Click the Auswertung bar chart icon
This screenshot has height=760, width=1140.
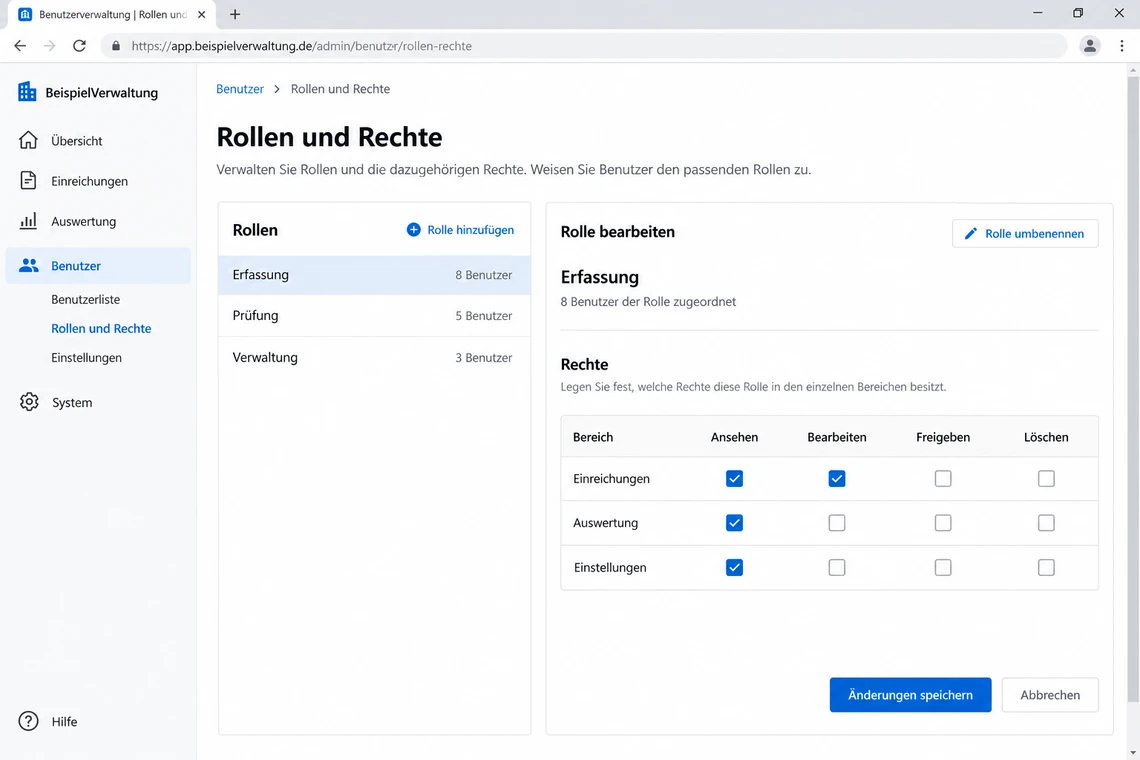pyautogui.click(x=28, y=221)
